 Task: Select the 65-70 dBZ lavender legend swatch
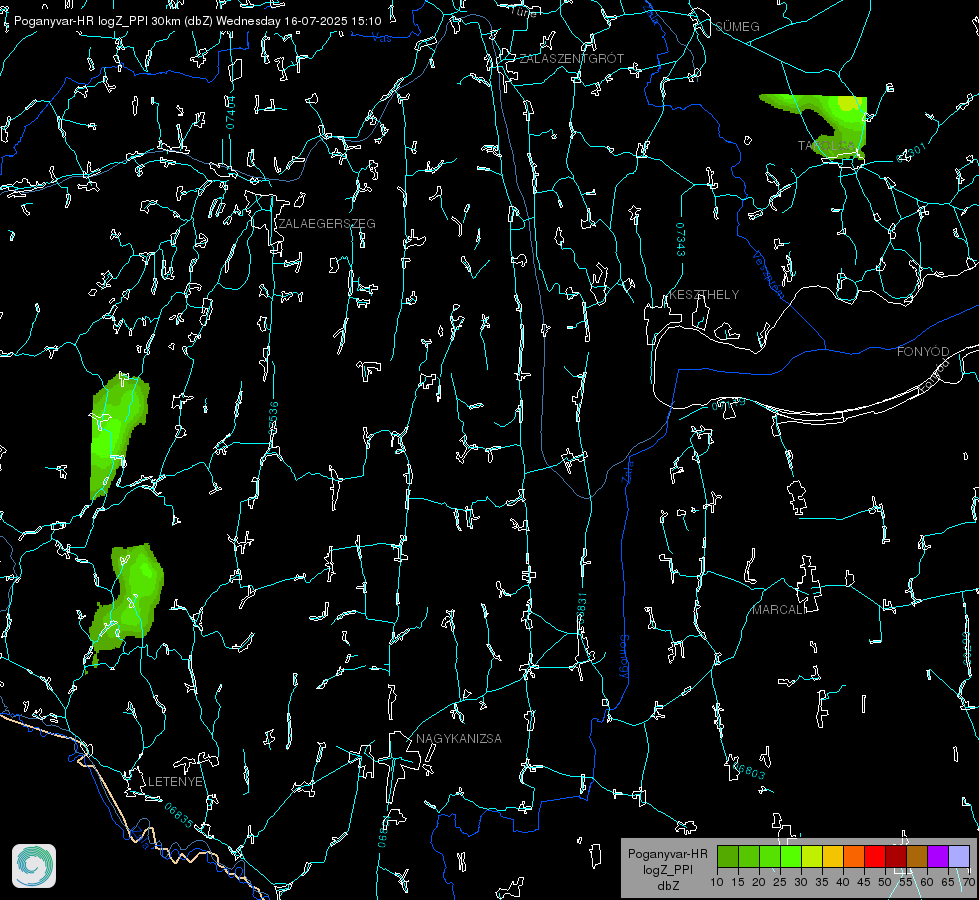[958, 856]
